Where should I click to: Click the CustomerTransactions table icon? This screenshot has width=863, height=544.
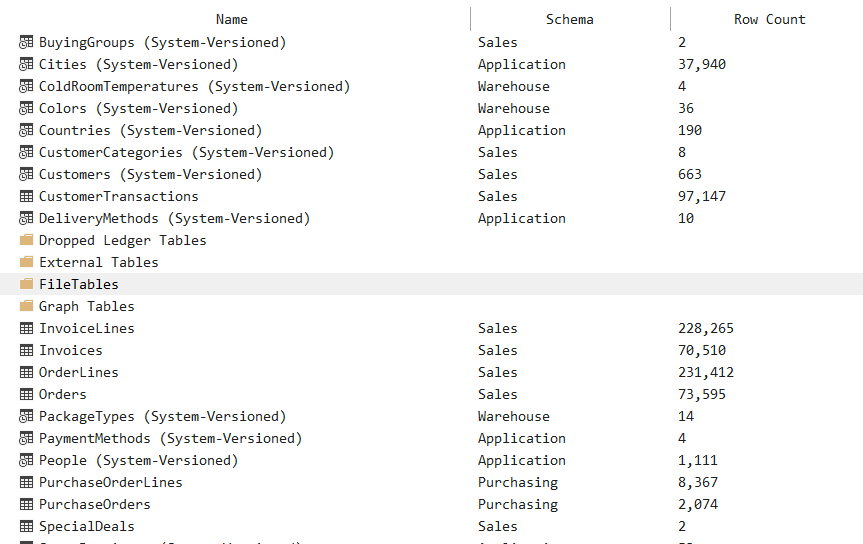tap(26, 196)
